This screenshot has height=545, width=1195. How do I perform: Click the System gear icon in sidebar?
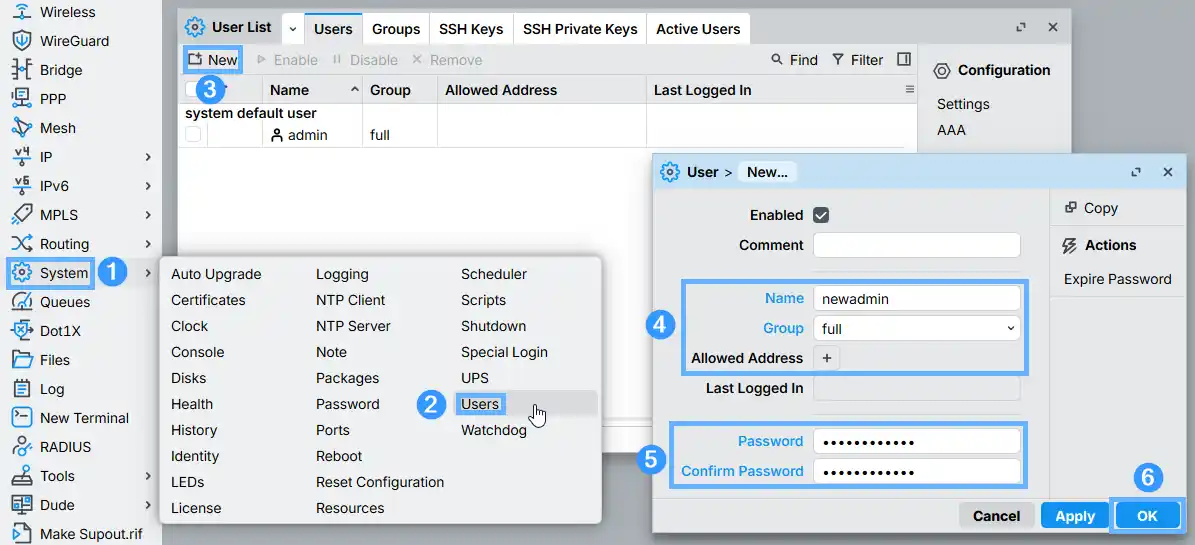click(x=22, y=272)
